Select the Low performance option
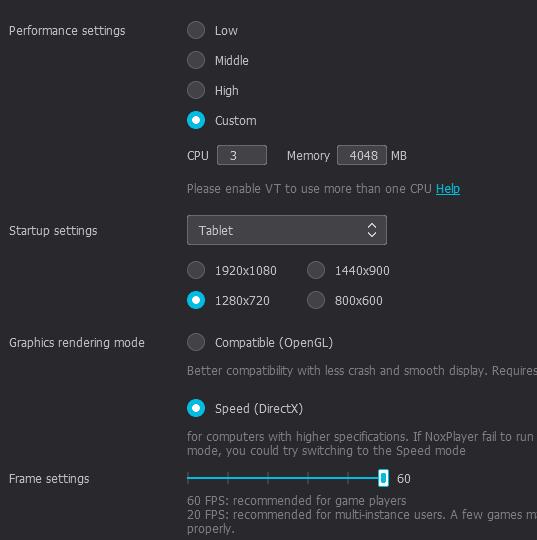 [196, 30]
